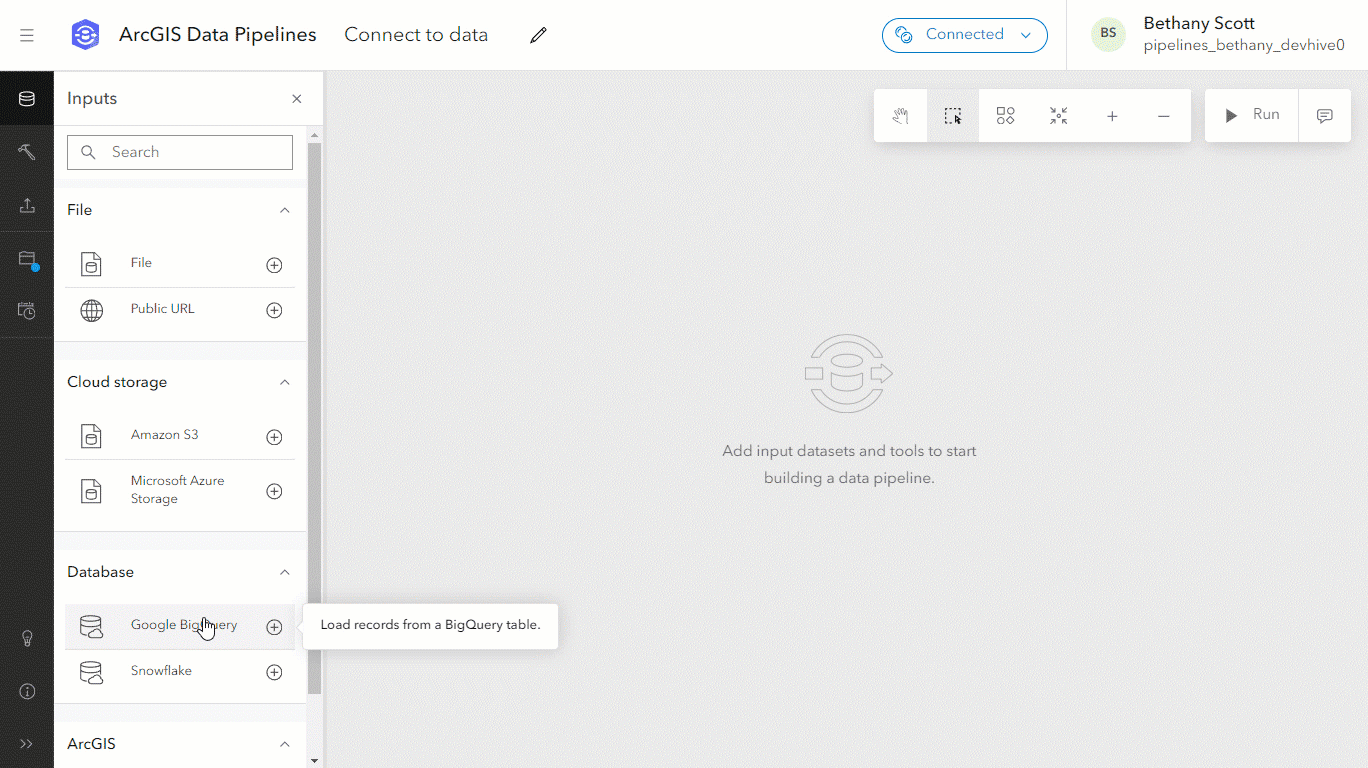1368x768 pixels.
Task: Edit pipeline name with pencil icon
Action: click(538, 35)
